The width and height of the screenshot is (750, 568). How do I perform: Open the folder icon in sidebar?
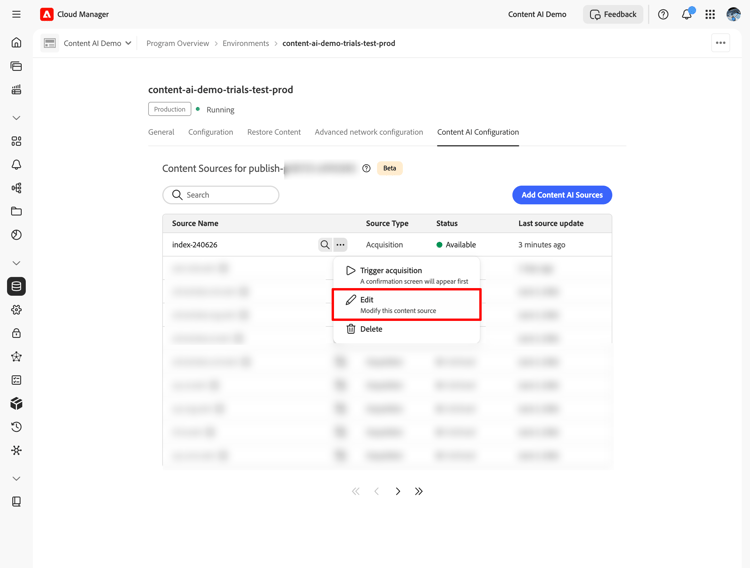pyautogui.click(x=16, y=211)
